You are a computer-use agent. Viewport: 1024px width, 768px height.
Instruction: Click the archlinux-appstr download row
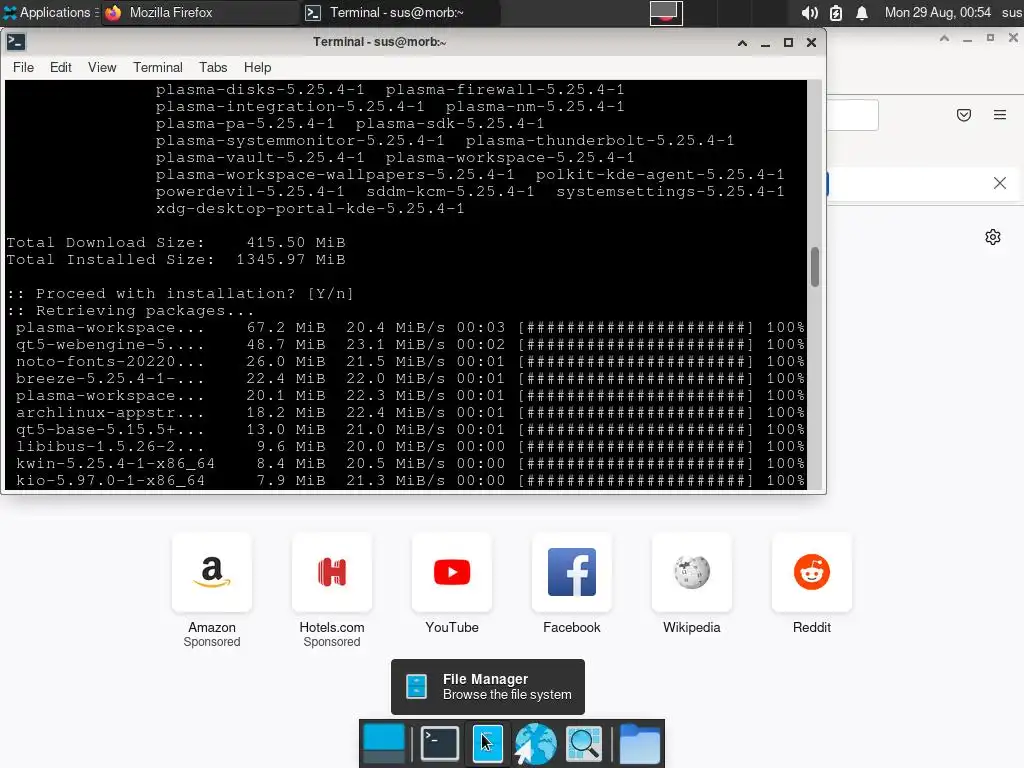[x=410, y=413]
